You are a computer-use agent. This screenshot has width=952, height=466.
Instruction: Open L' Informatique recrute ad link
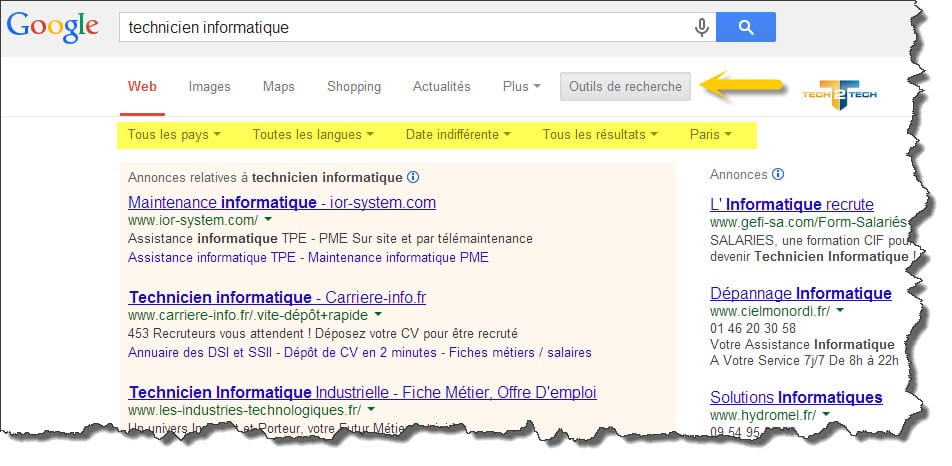click(792, 204)
